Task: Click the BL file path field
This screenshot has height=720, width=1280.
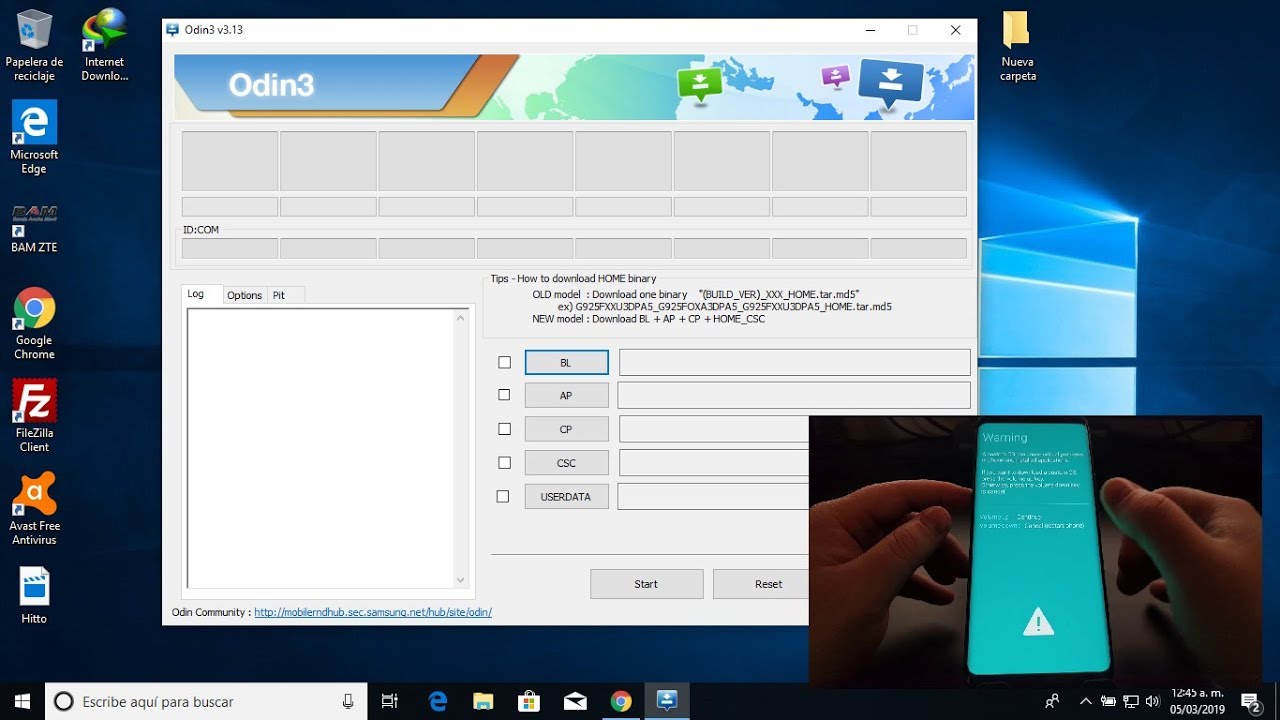Action: (795, 362)
